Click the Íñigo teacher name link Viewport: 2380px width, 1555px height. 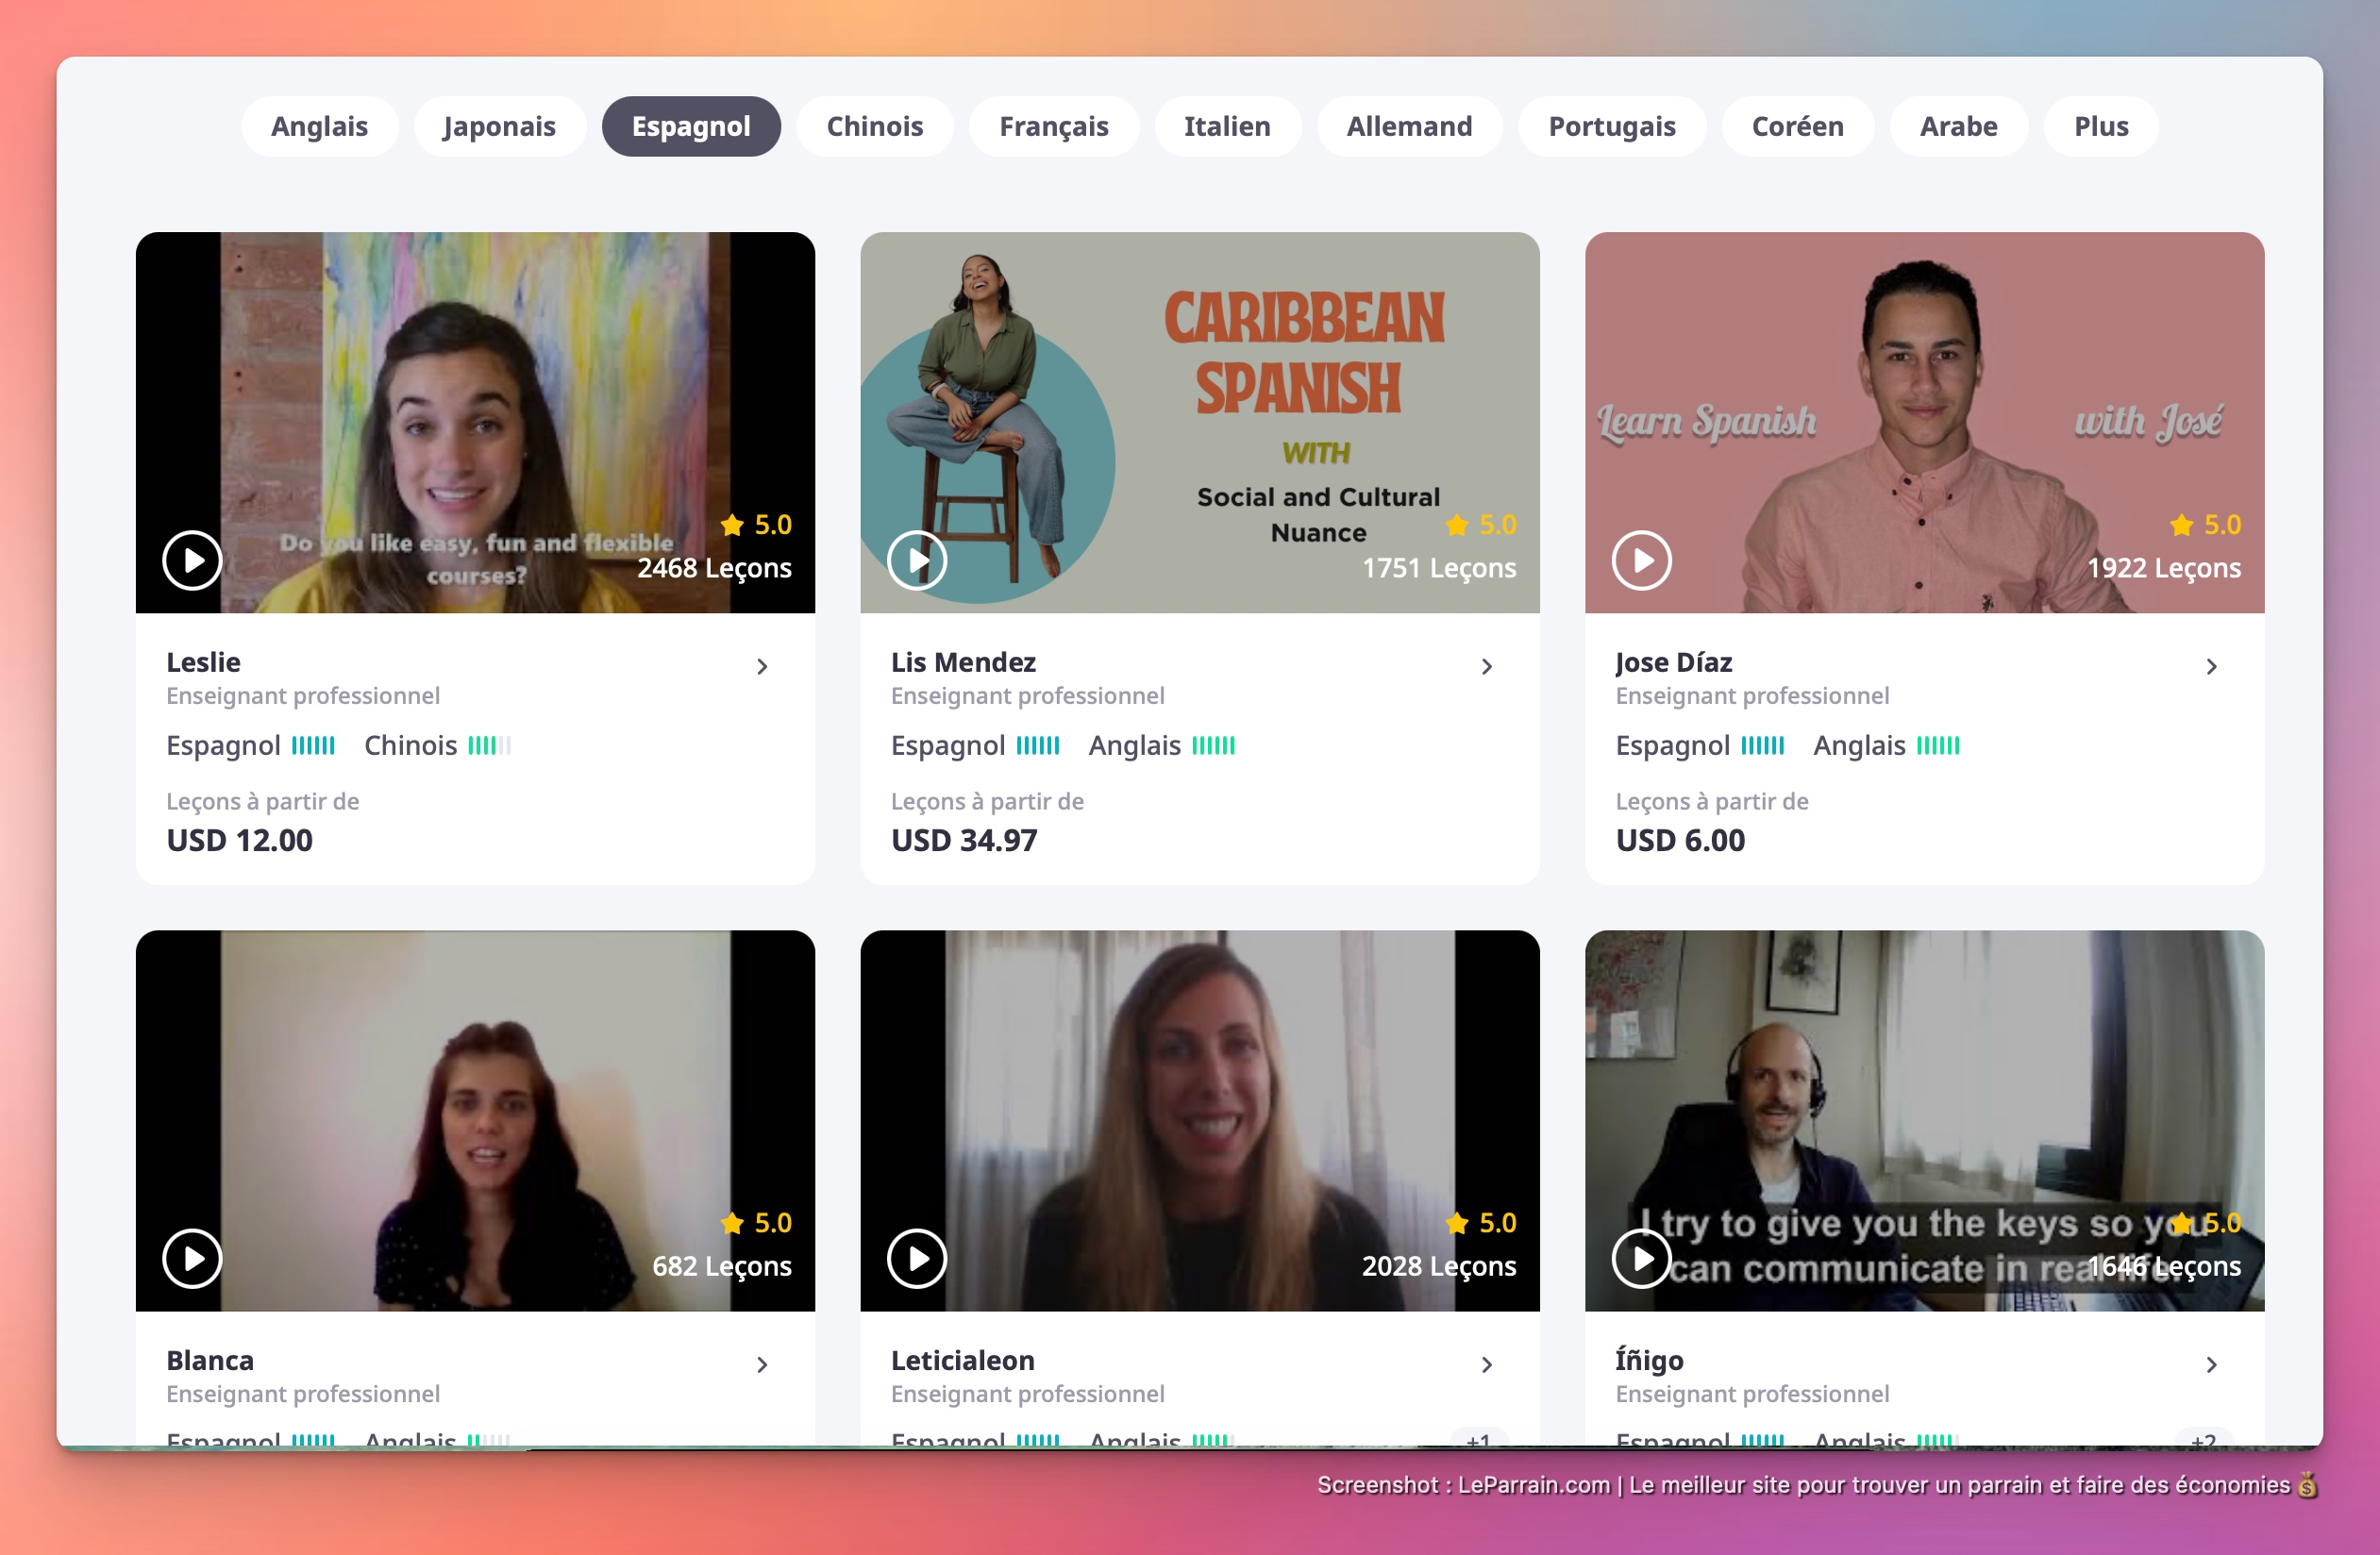point(1649,1360)
